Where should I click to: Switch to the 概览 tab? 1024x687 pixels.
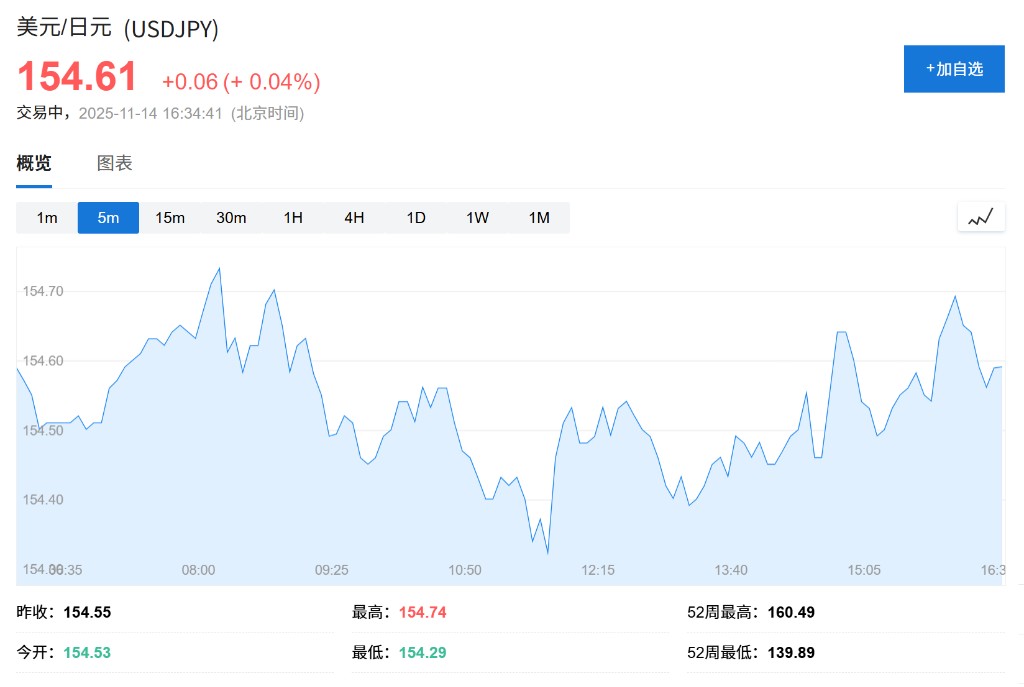34,164
